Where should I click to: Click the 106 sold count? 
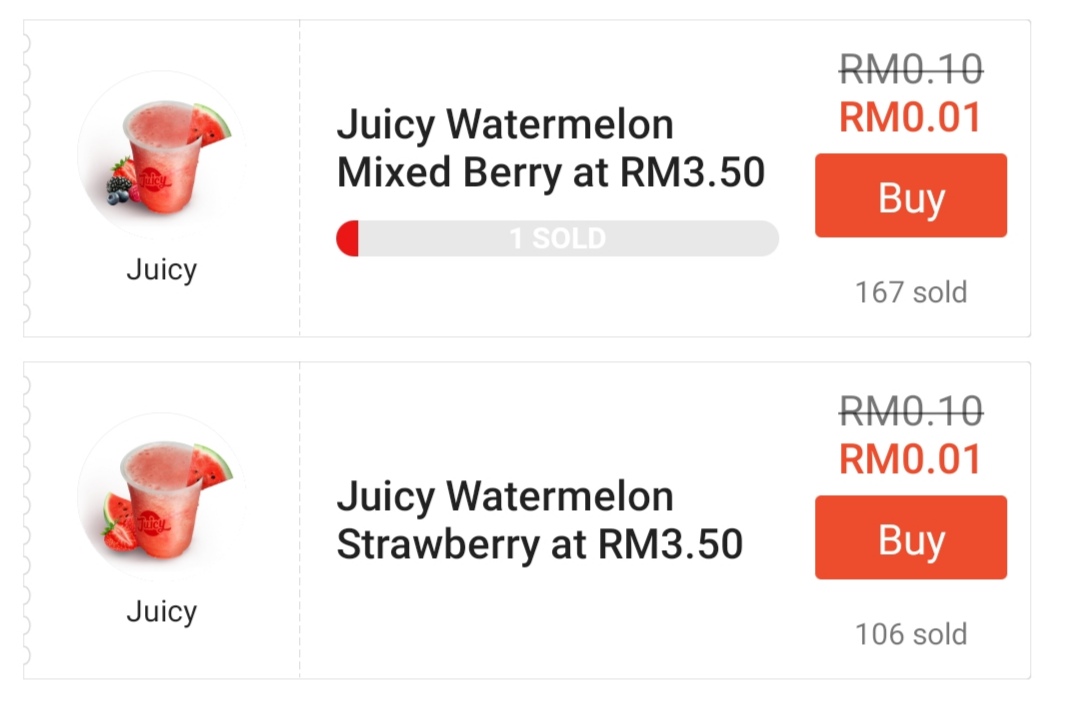coord(910,634)
